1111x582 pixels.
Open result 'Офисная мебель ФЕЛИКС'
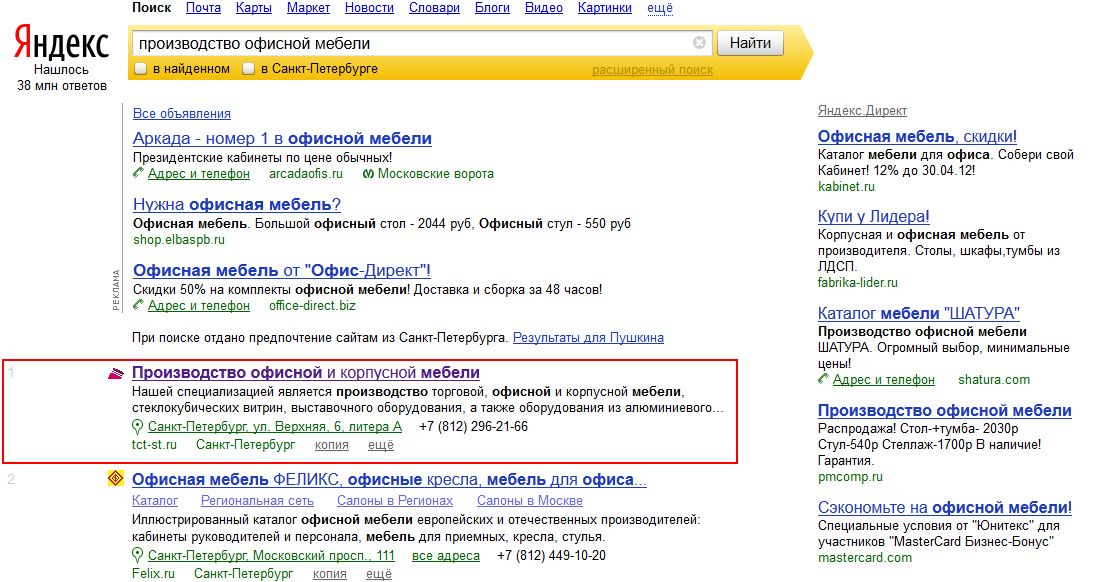(x=389, y=479)
